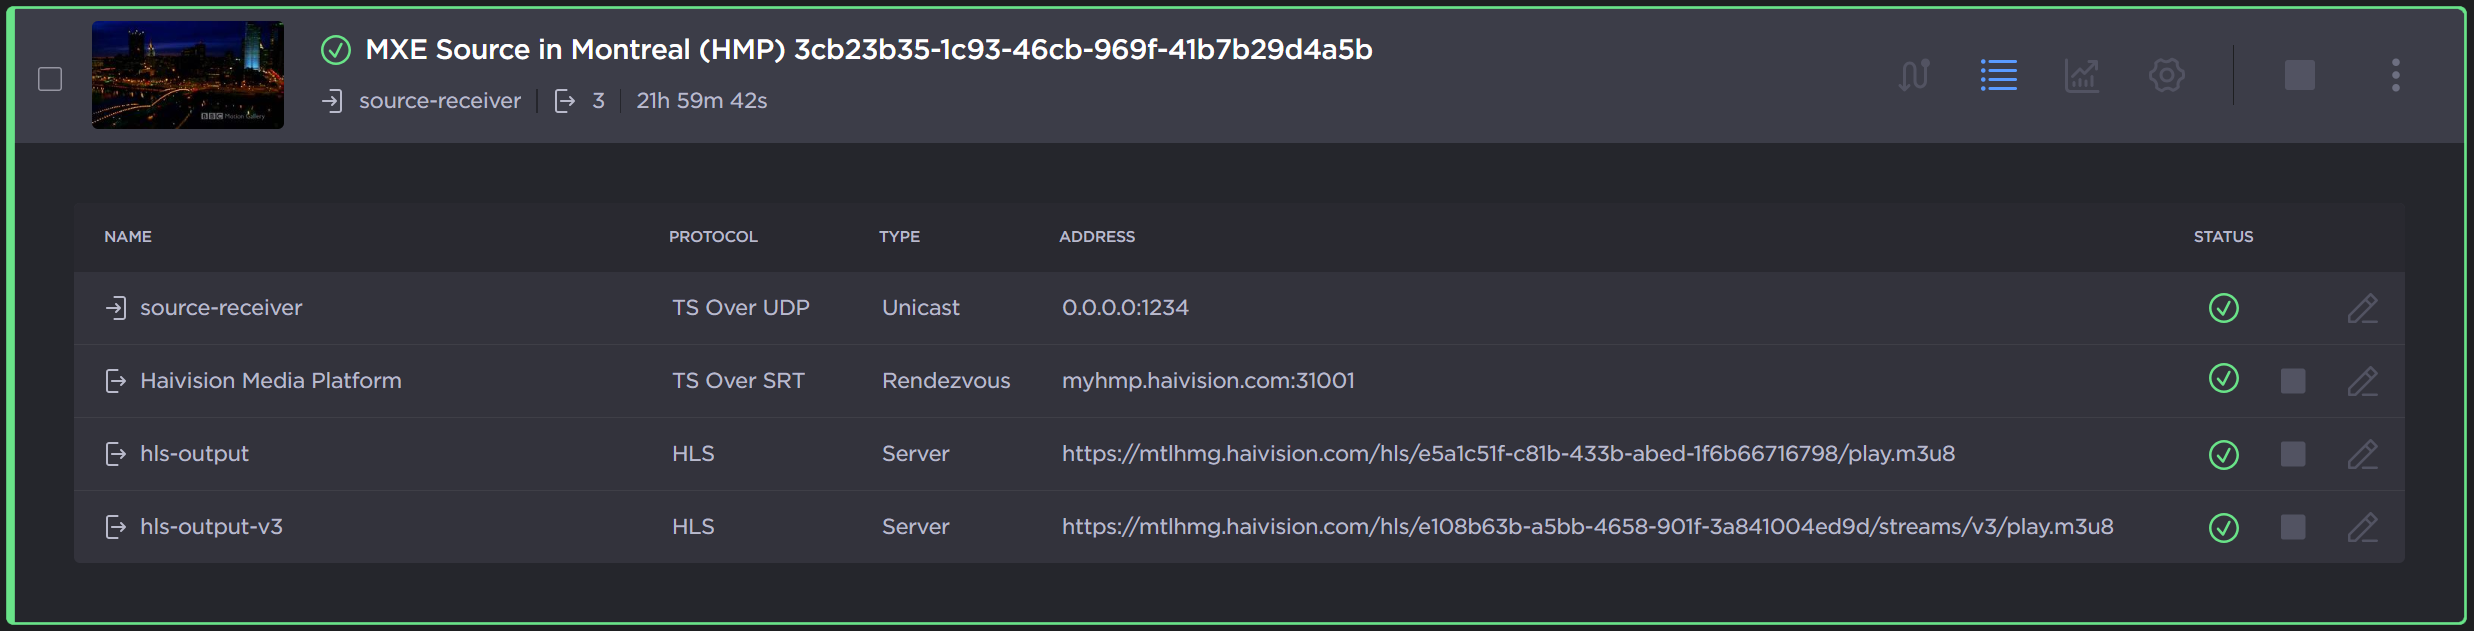Stop the Haivision Media Platform destination

tap(2293, 381)
